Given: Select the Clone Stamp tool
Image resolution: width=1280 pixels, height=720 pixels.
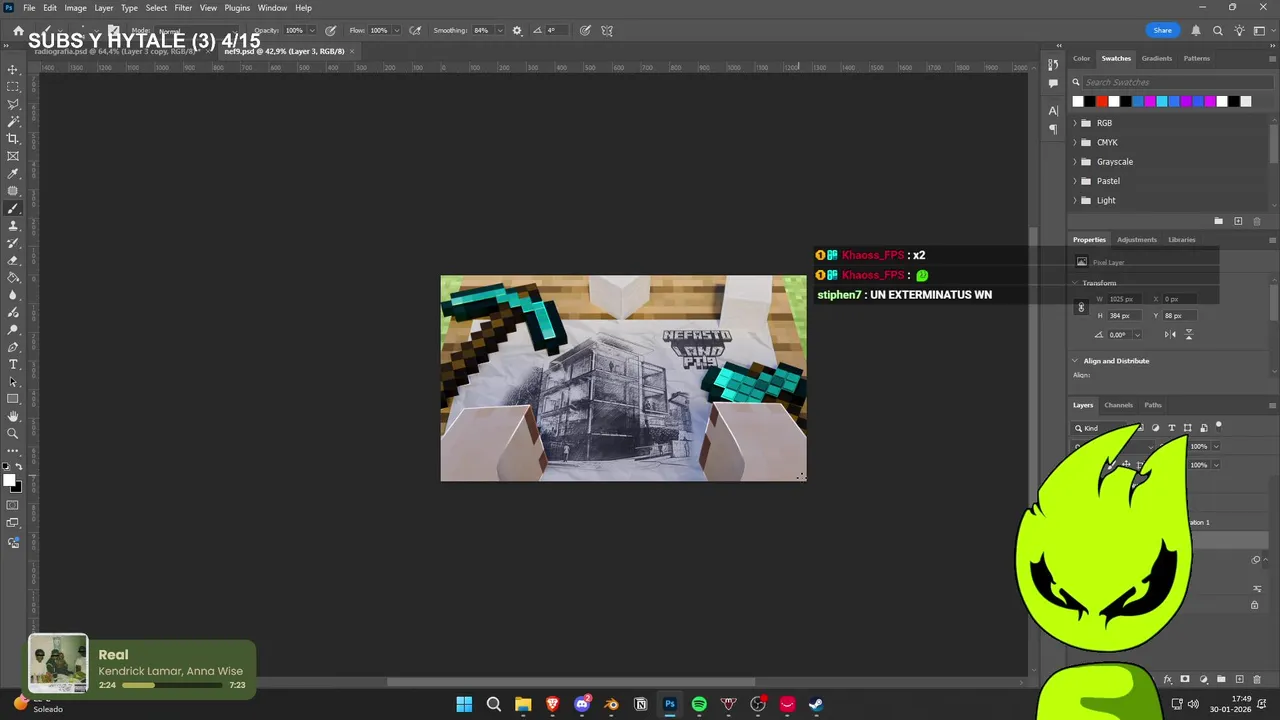Looking at the screenshot, I should click(13, 226).
